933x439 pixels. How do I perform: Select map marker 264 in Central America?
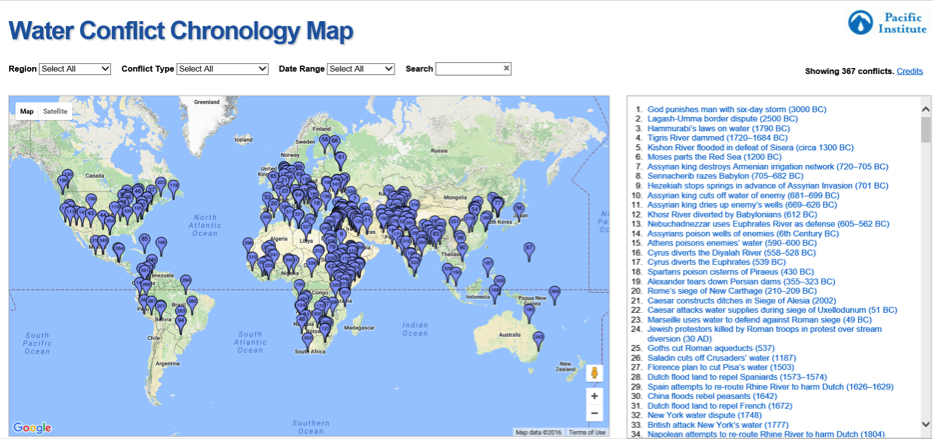click(119, 251)
